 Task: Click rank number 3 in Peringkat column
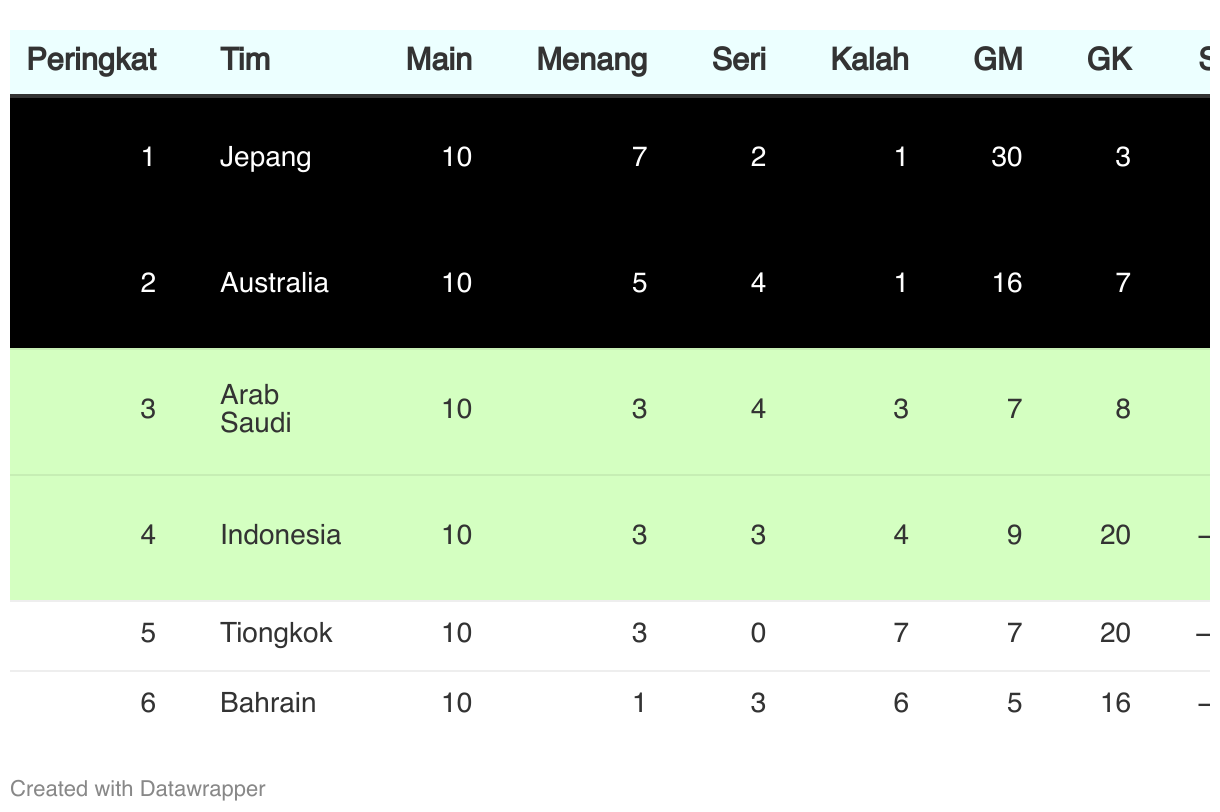(148, 409)
